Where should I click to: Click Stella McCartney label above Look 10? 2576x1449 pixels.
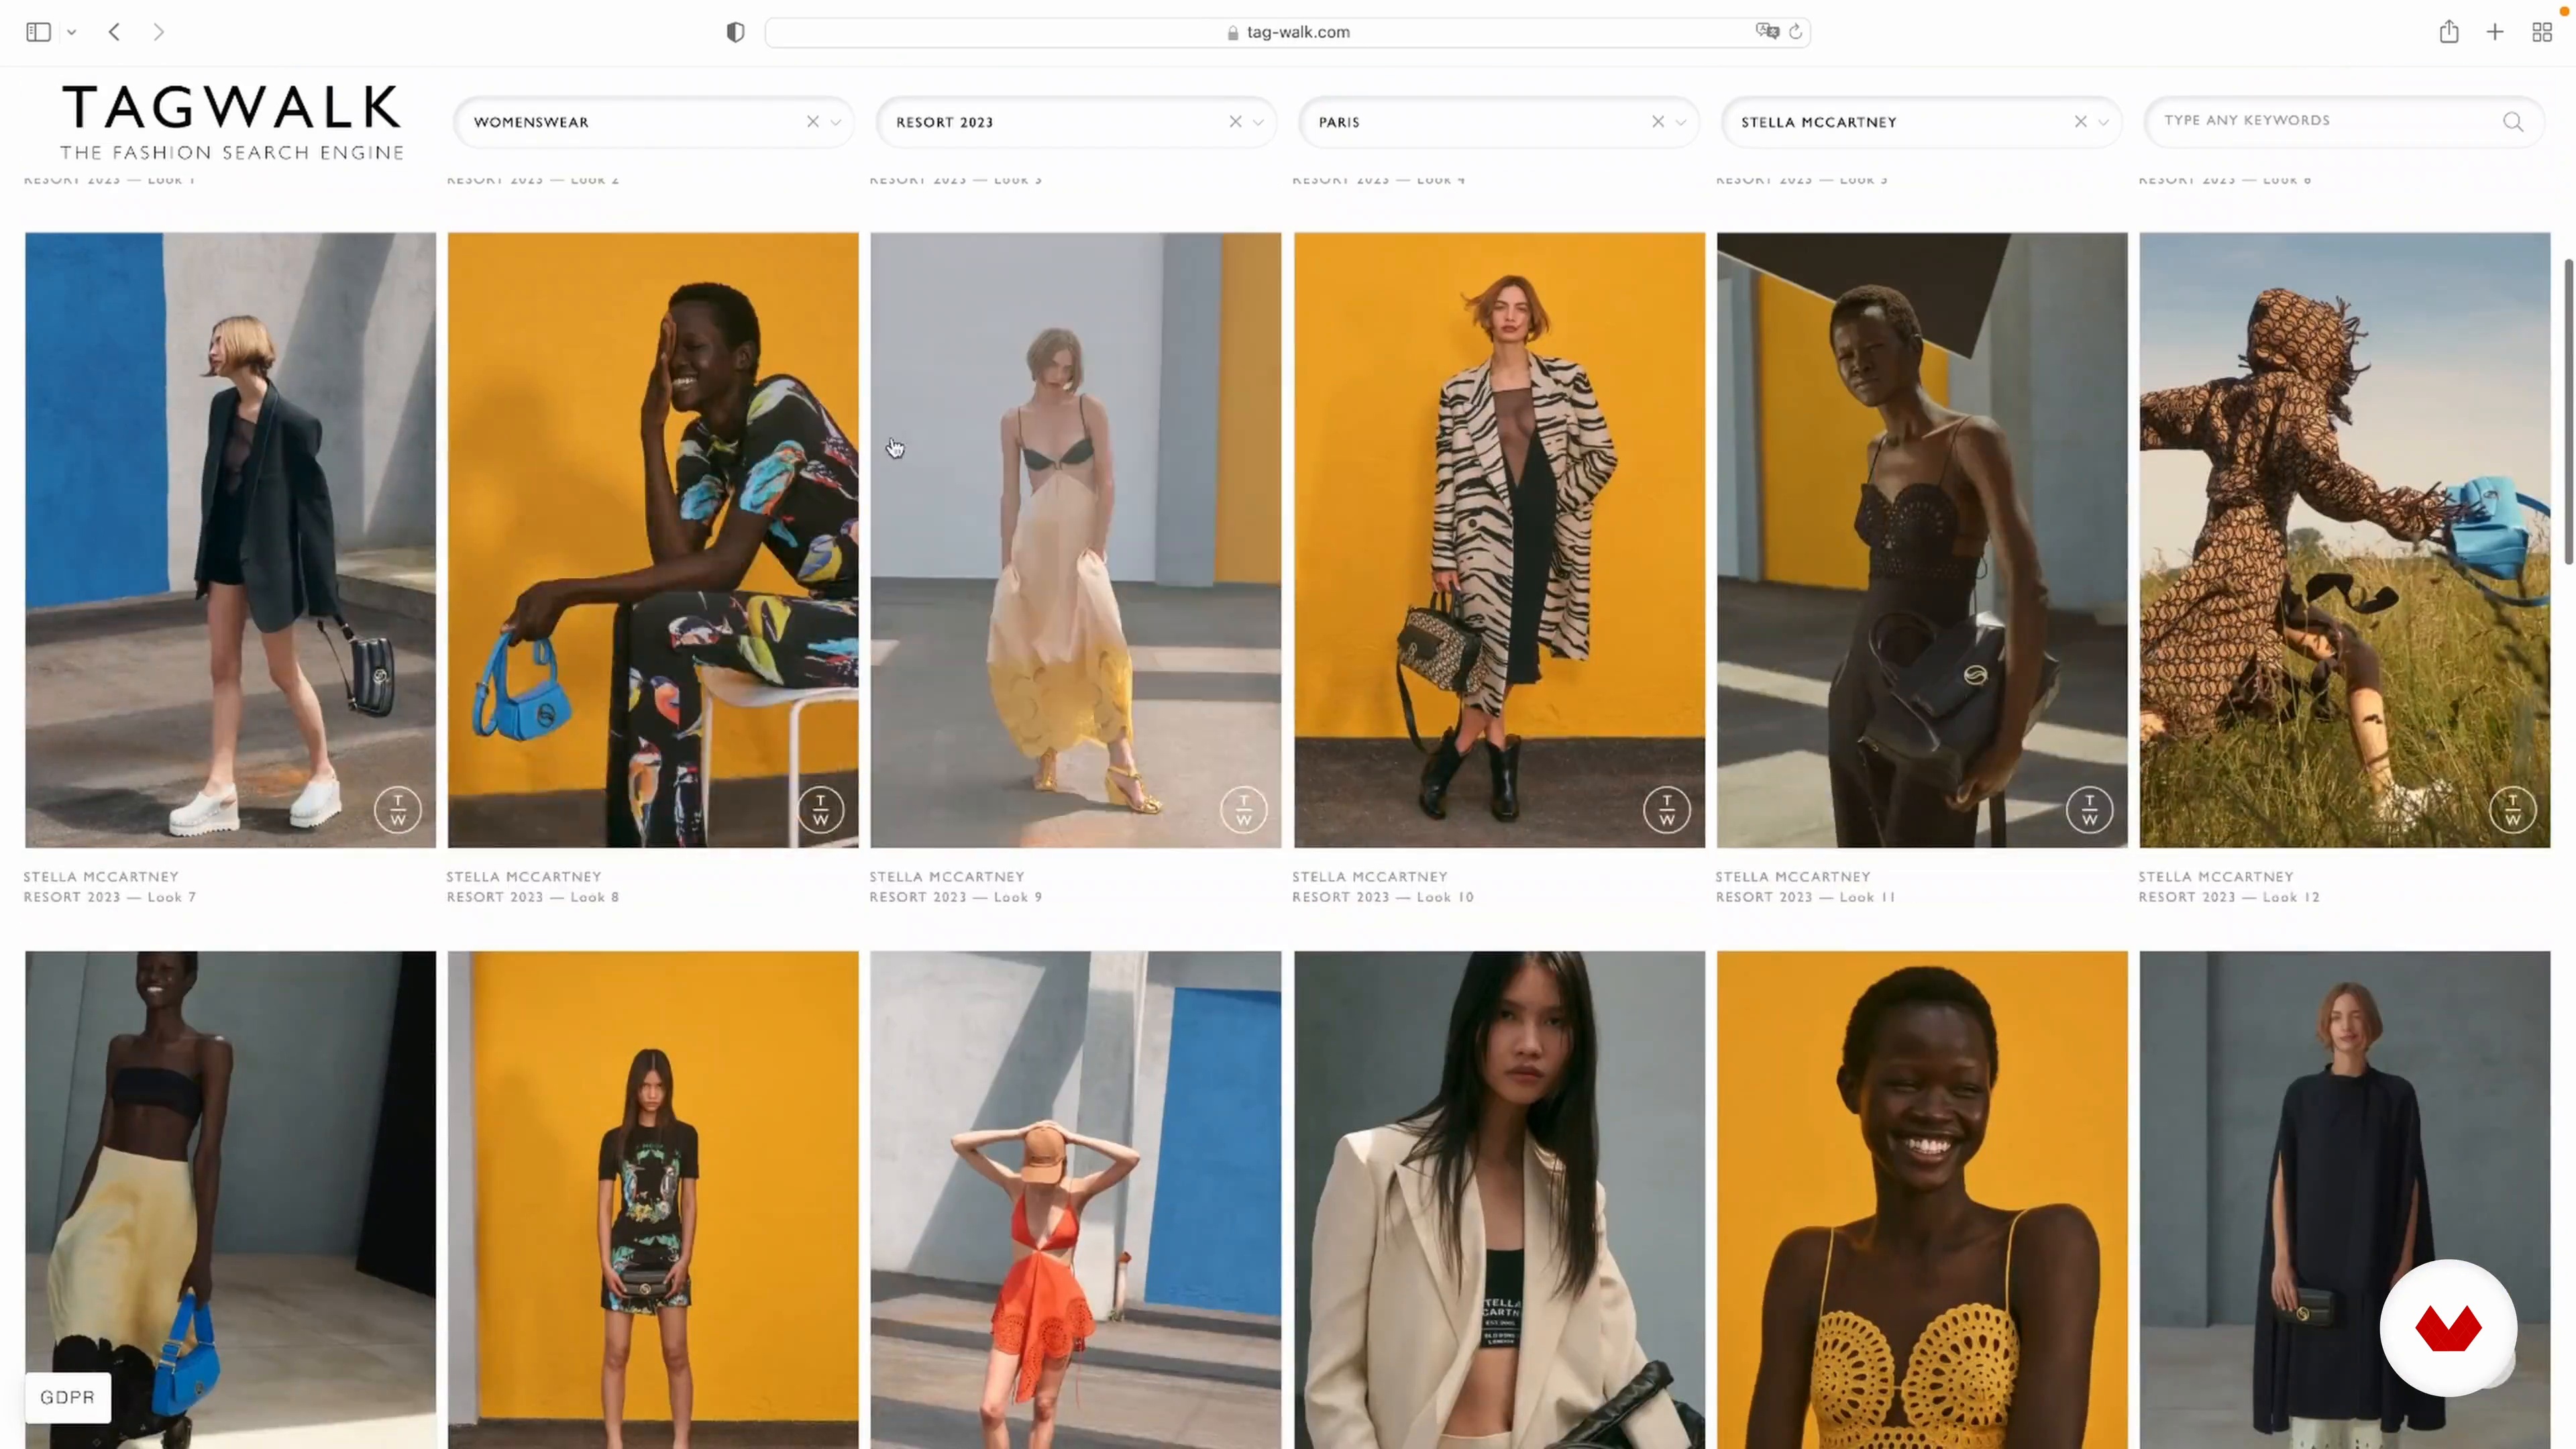[1370, 877]
